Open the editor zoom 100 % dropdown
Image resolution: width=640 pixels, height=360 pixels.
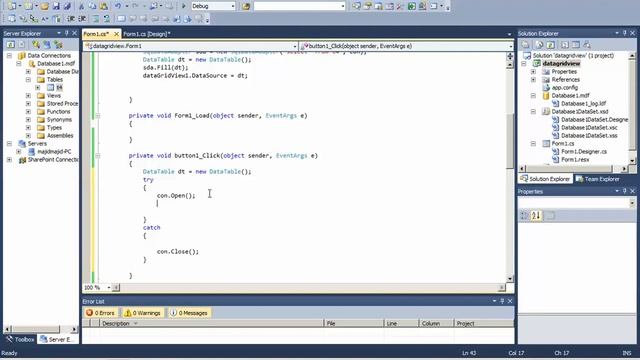[x=109, y=288]
